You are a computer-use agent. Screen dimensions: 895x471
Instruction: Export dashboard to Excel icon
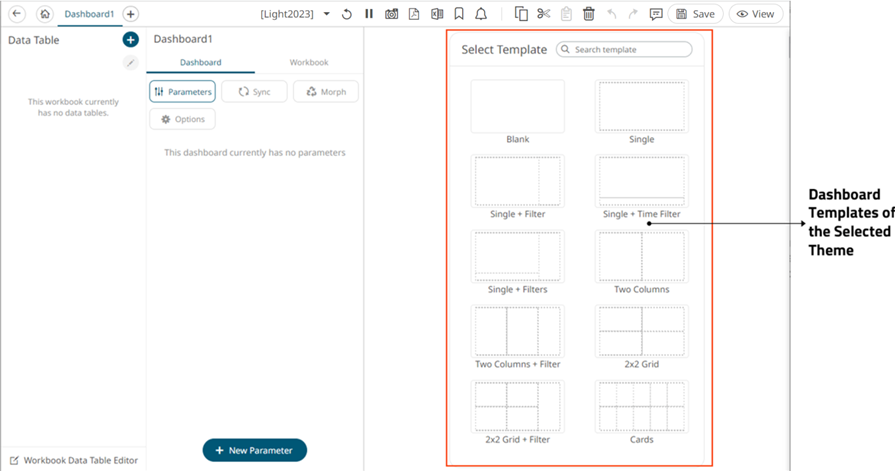[x=437, y=14]
